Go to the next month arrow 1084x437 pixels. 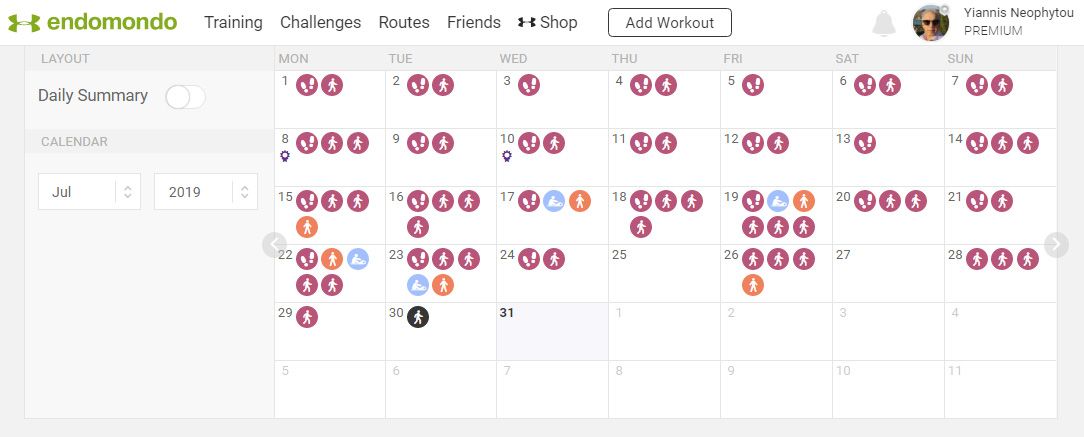tap(1056, 244)
